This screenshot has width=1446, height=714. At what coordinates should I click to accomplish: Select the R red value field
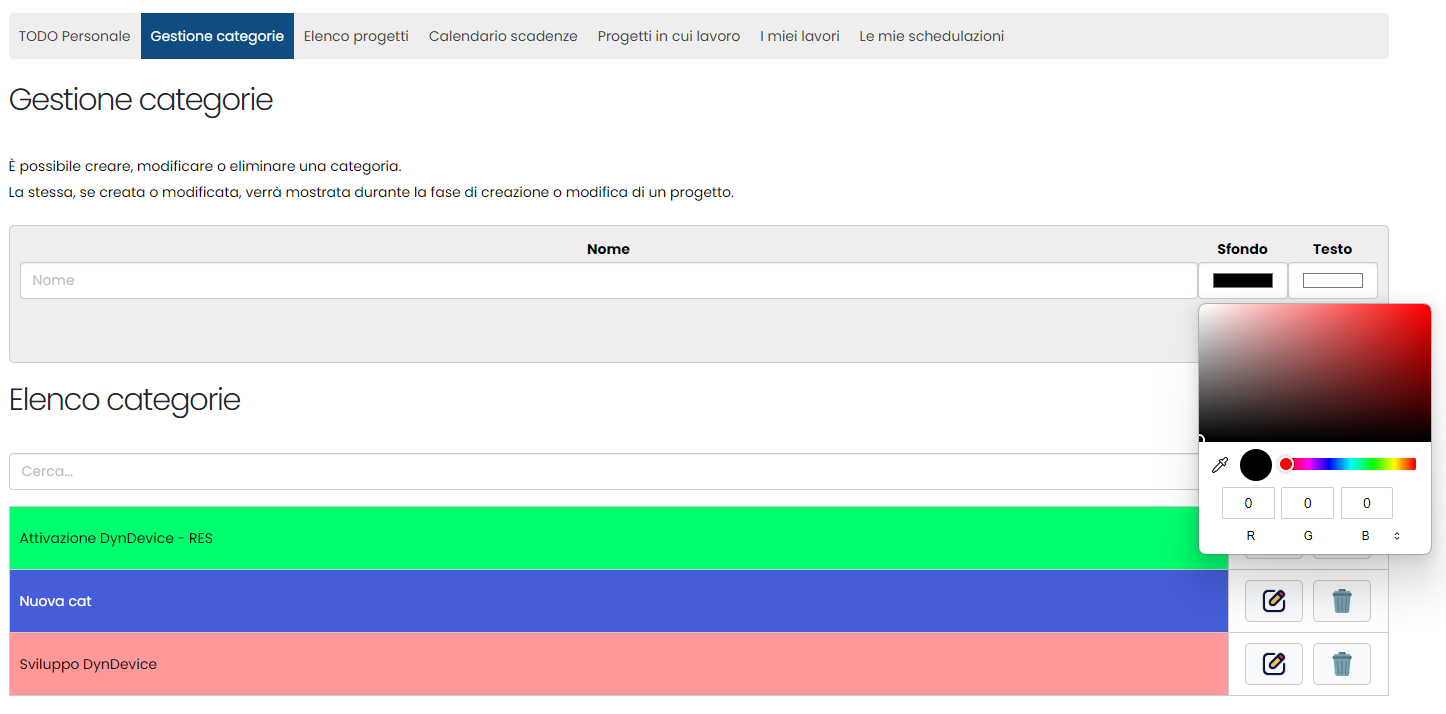(1248, 504)
